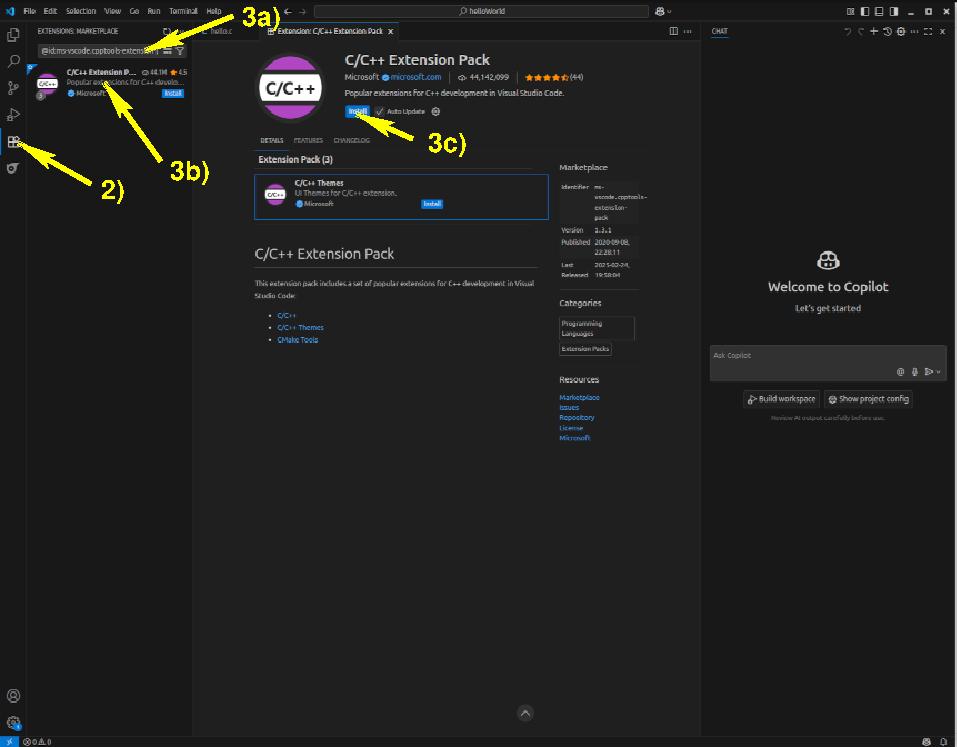Open editor More Actions ellipsis
The image size is (957, 747).
tap(688, 31)
